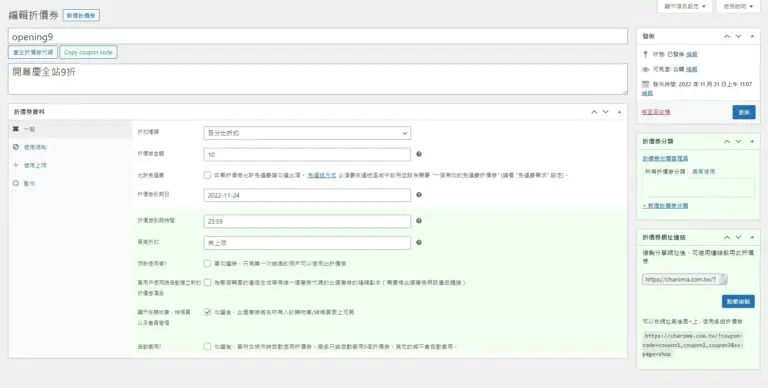
Task: Open discount type dropdown showing 百分比折扣
Action: pyautogui.click(x=307, y=133)
